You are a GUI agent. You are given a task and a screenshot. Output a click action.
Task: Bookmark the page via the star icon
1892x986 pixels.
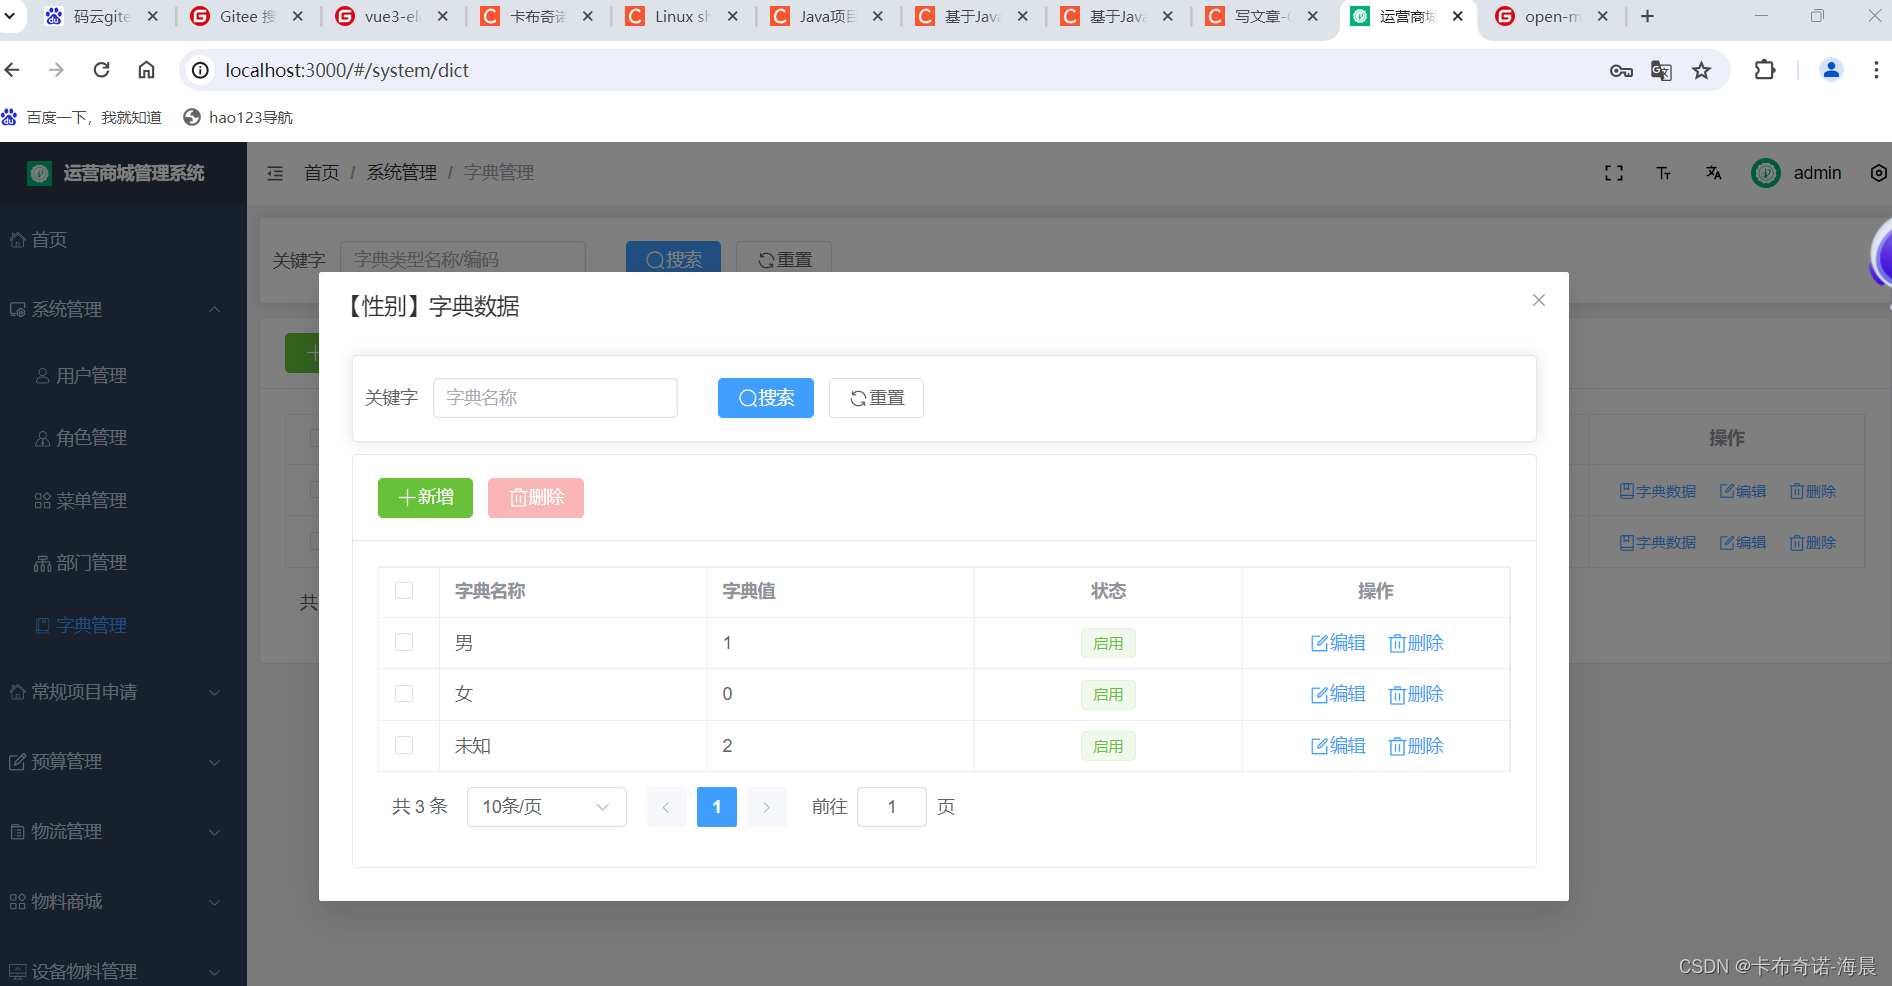pyautogui.click(x=1702, y=70)
